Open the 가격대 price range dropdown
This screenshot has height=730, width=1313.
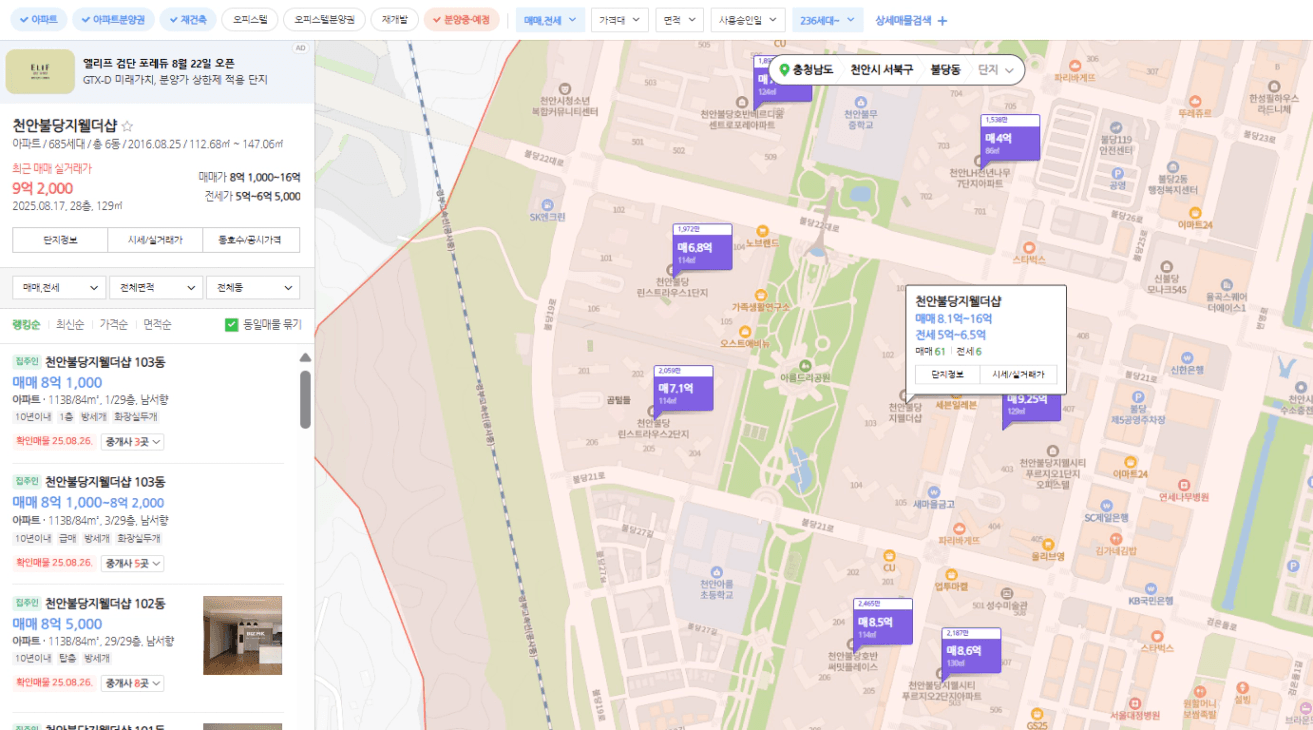pyautogui.click(x=620, y=20)
